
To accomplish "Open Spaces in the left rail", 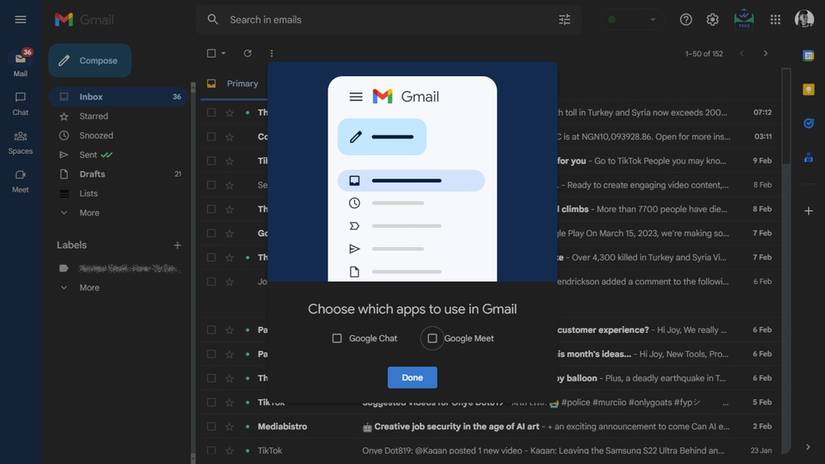I will 21,142.
